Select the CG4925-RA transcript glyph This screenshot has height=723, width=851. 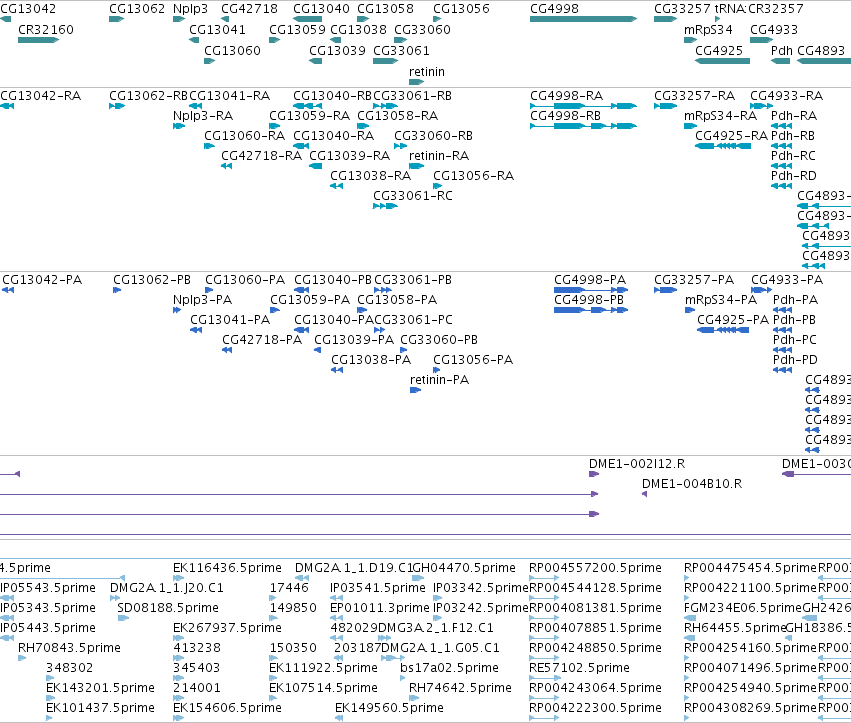click(723, 146)
